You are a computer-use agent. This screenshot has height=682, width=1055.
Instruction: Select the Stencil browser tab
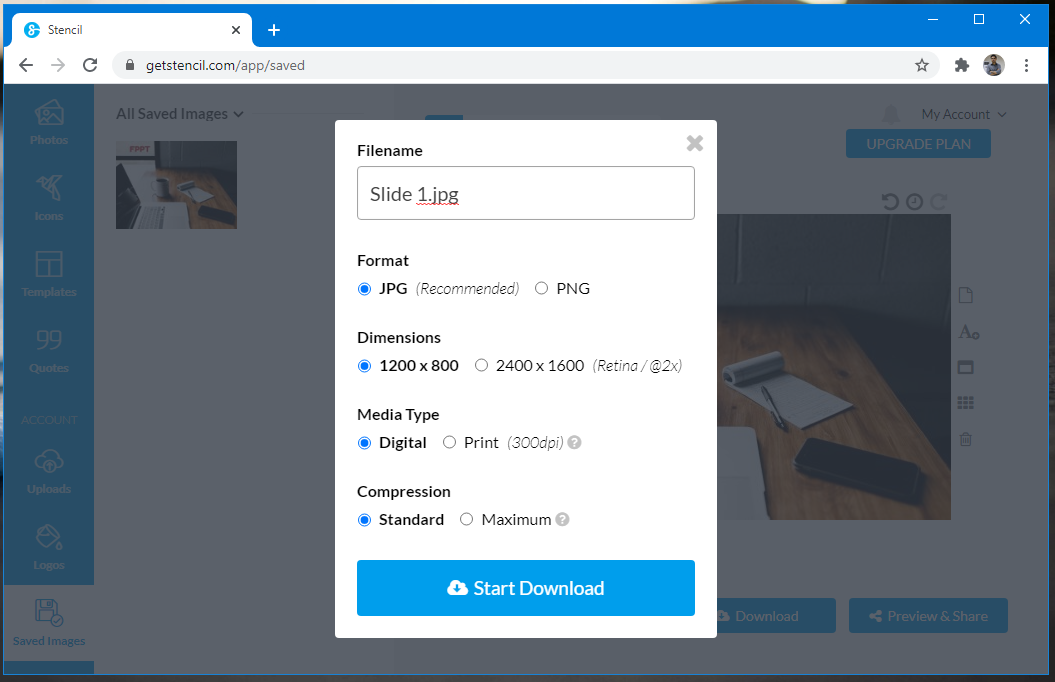[132, 30]
